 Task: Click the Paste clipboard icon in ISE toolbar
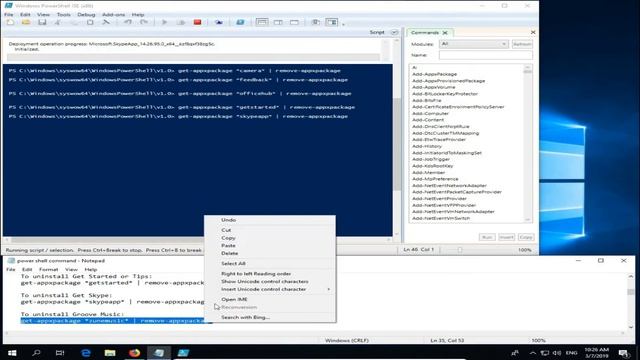coord(90,22)
